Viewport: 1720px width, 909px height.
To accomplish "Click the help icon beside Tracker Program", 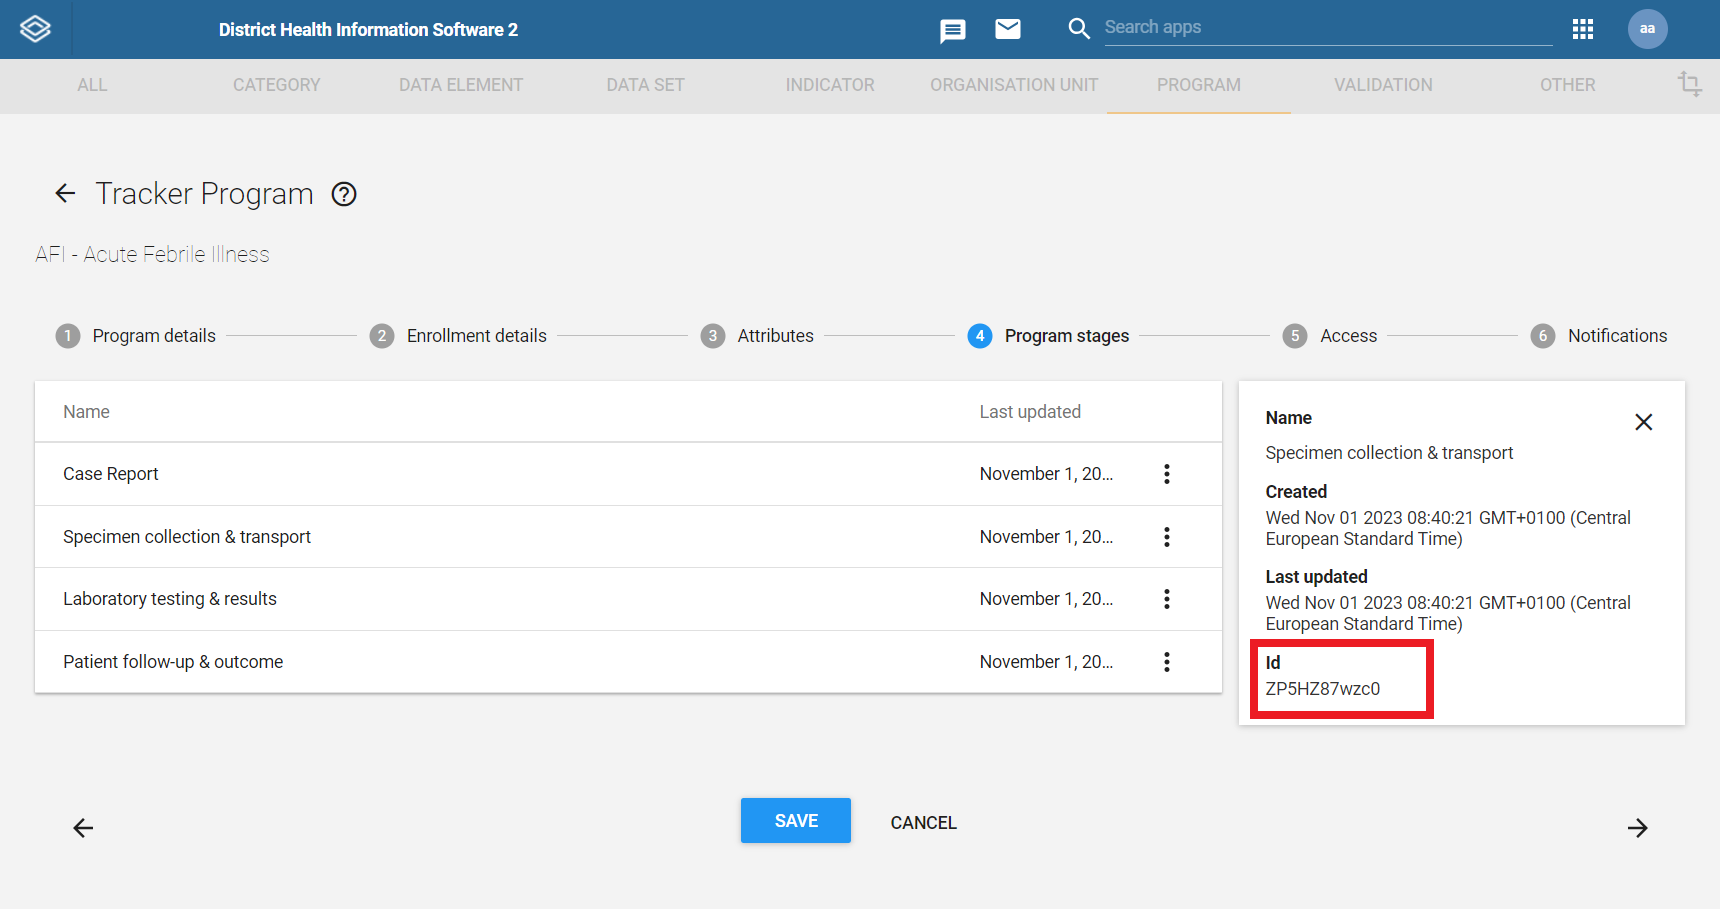I will [344, 194].
